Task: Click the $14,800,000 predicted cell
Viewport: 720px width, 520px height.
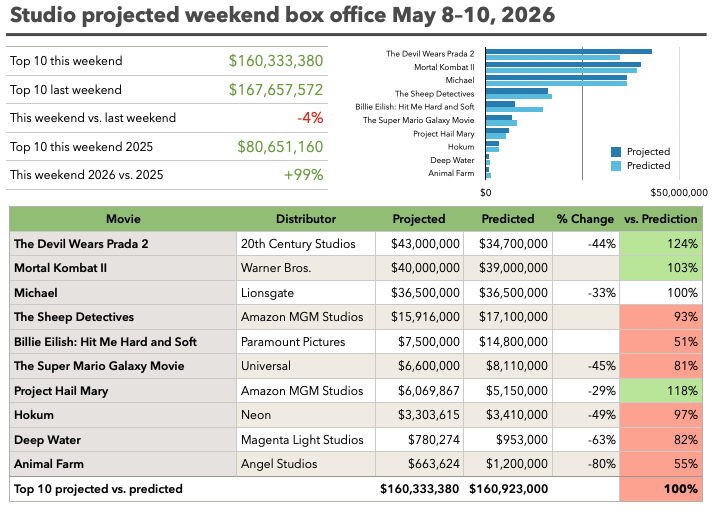Action: point(508,342)
